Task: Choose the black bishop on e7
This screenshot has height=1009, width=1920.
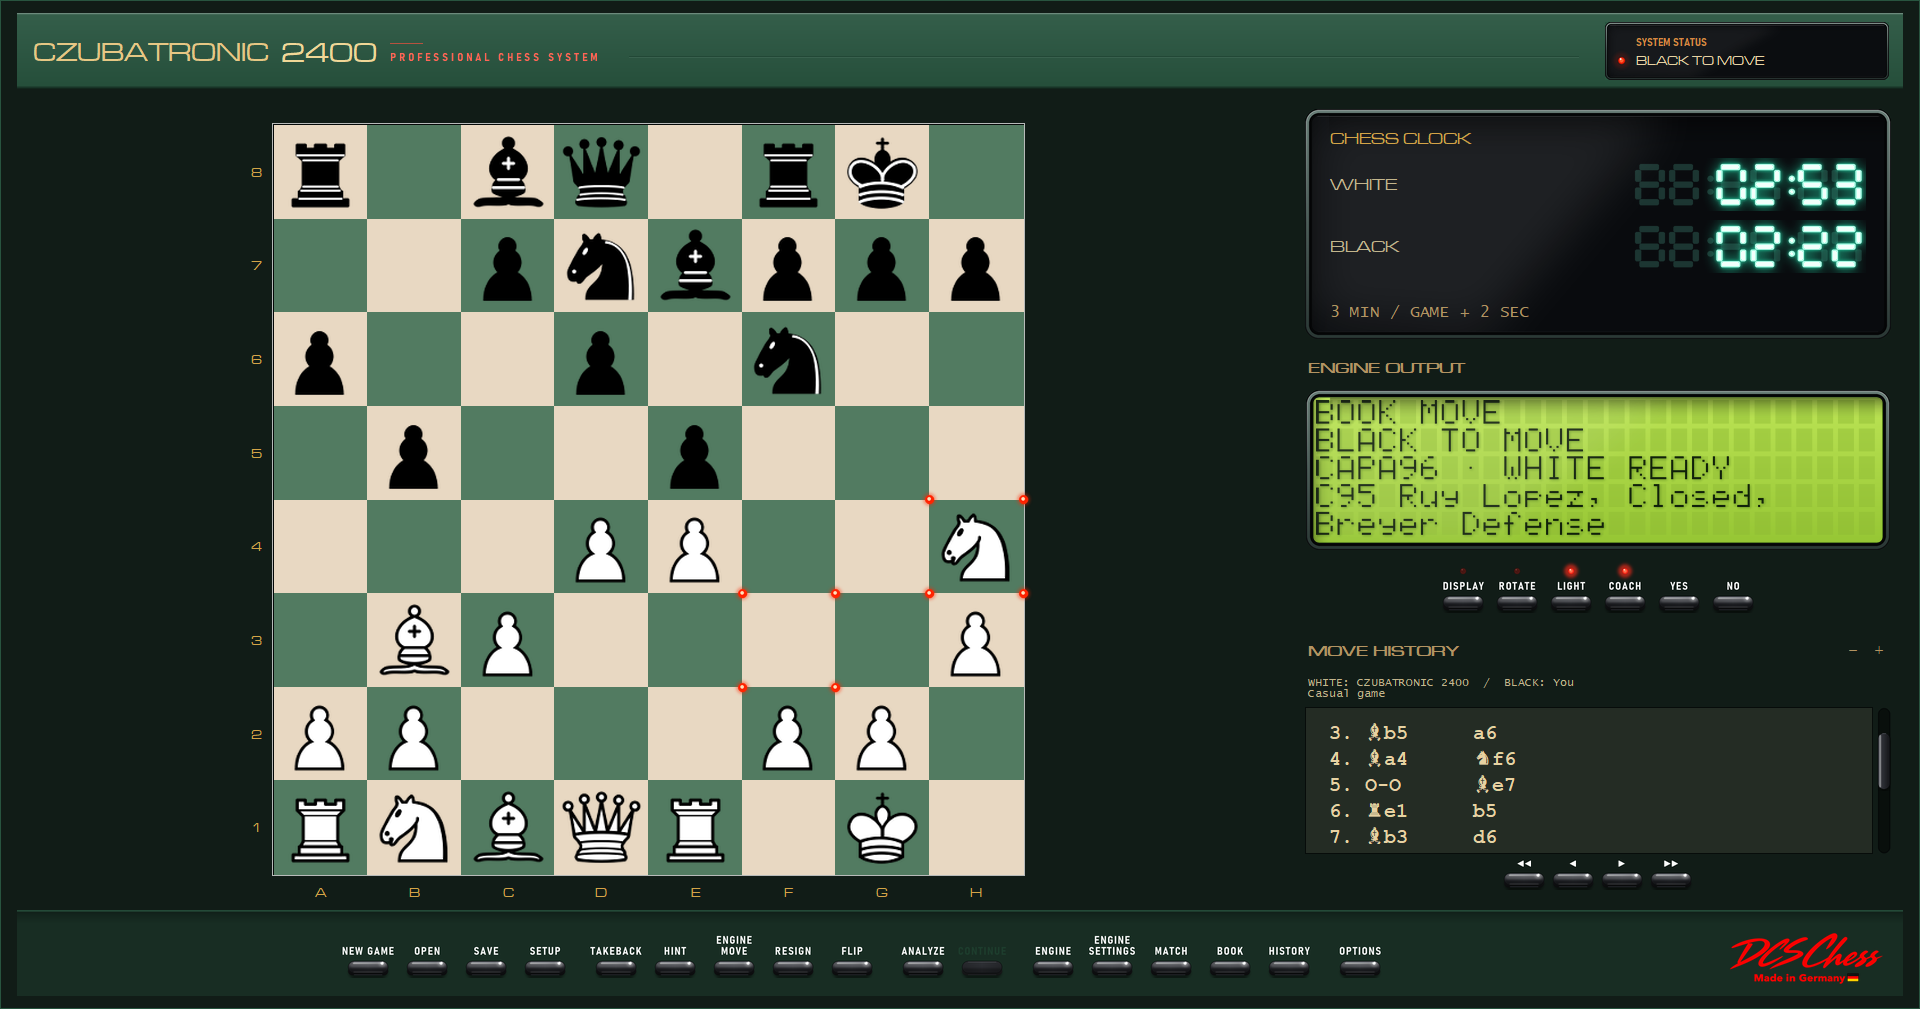Action: point(695,266)
